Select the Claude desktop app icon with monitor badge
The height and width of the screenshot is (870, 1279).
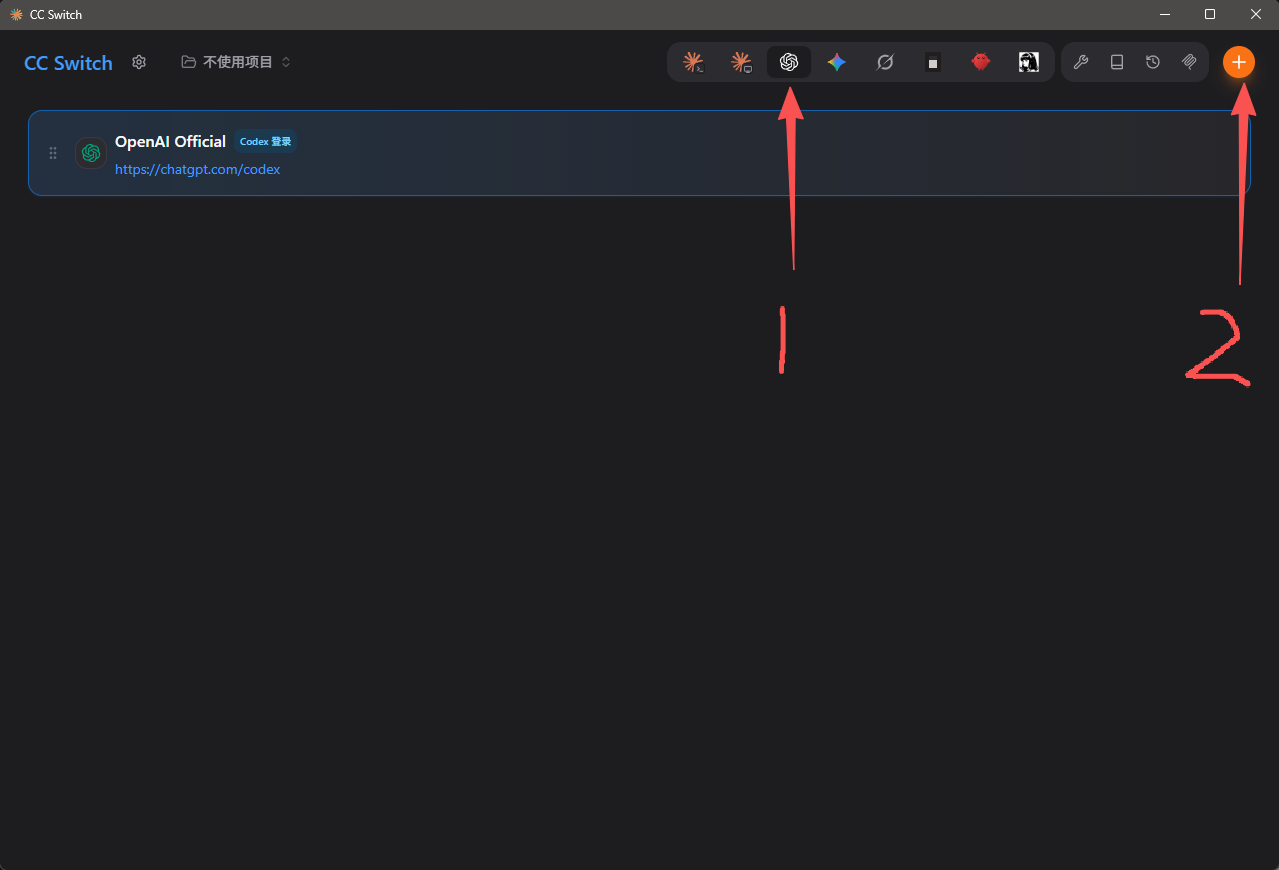tap(741, 62)
